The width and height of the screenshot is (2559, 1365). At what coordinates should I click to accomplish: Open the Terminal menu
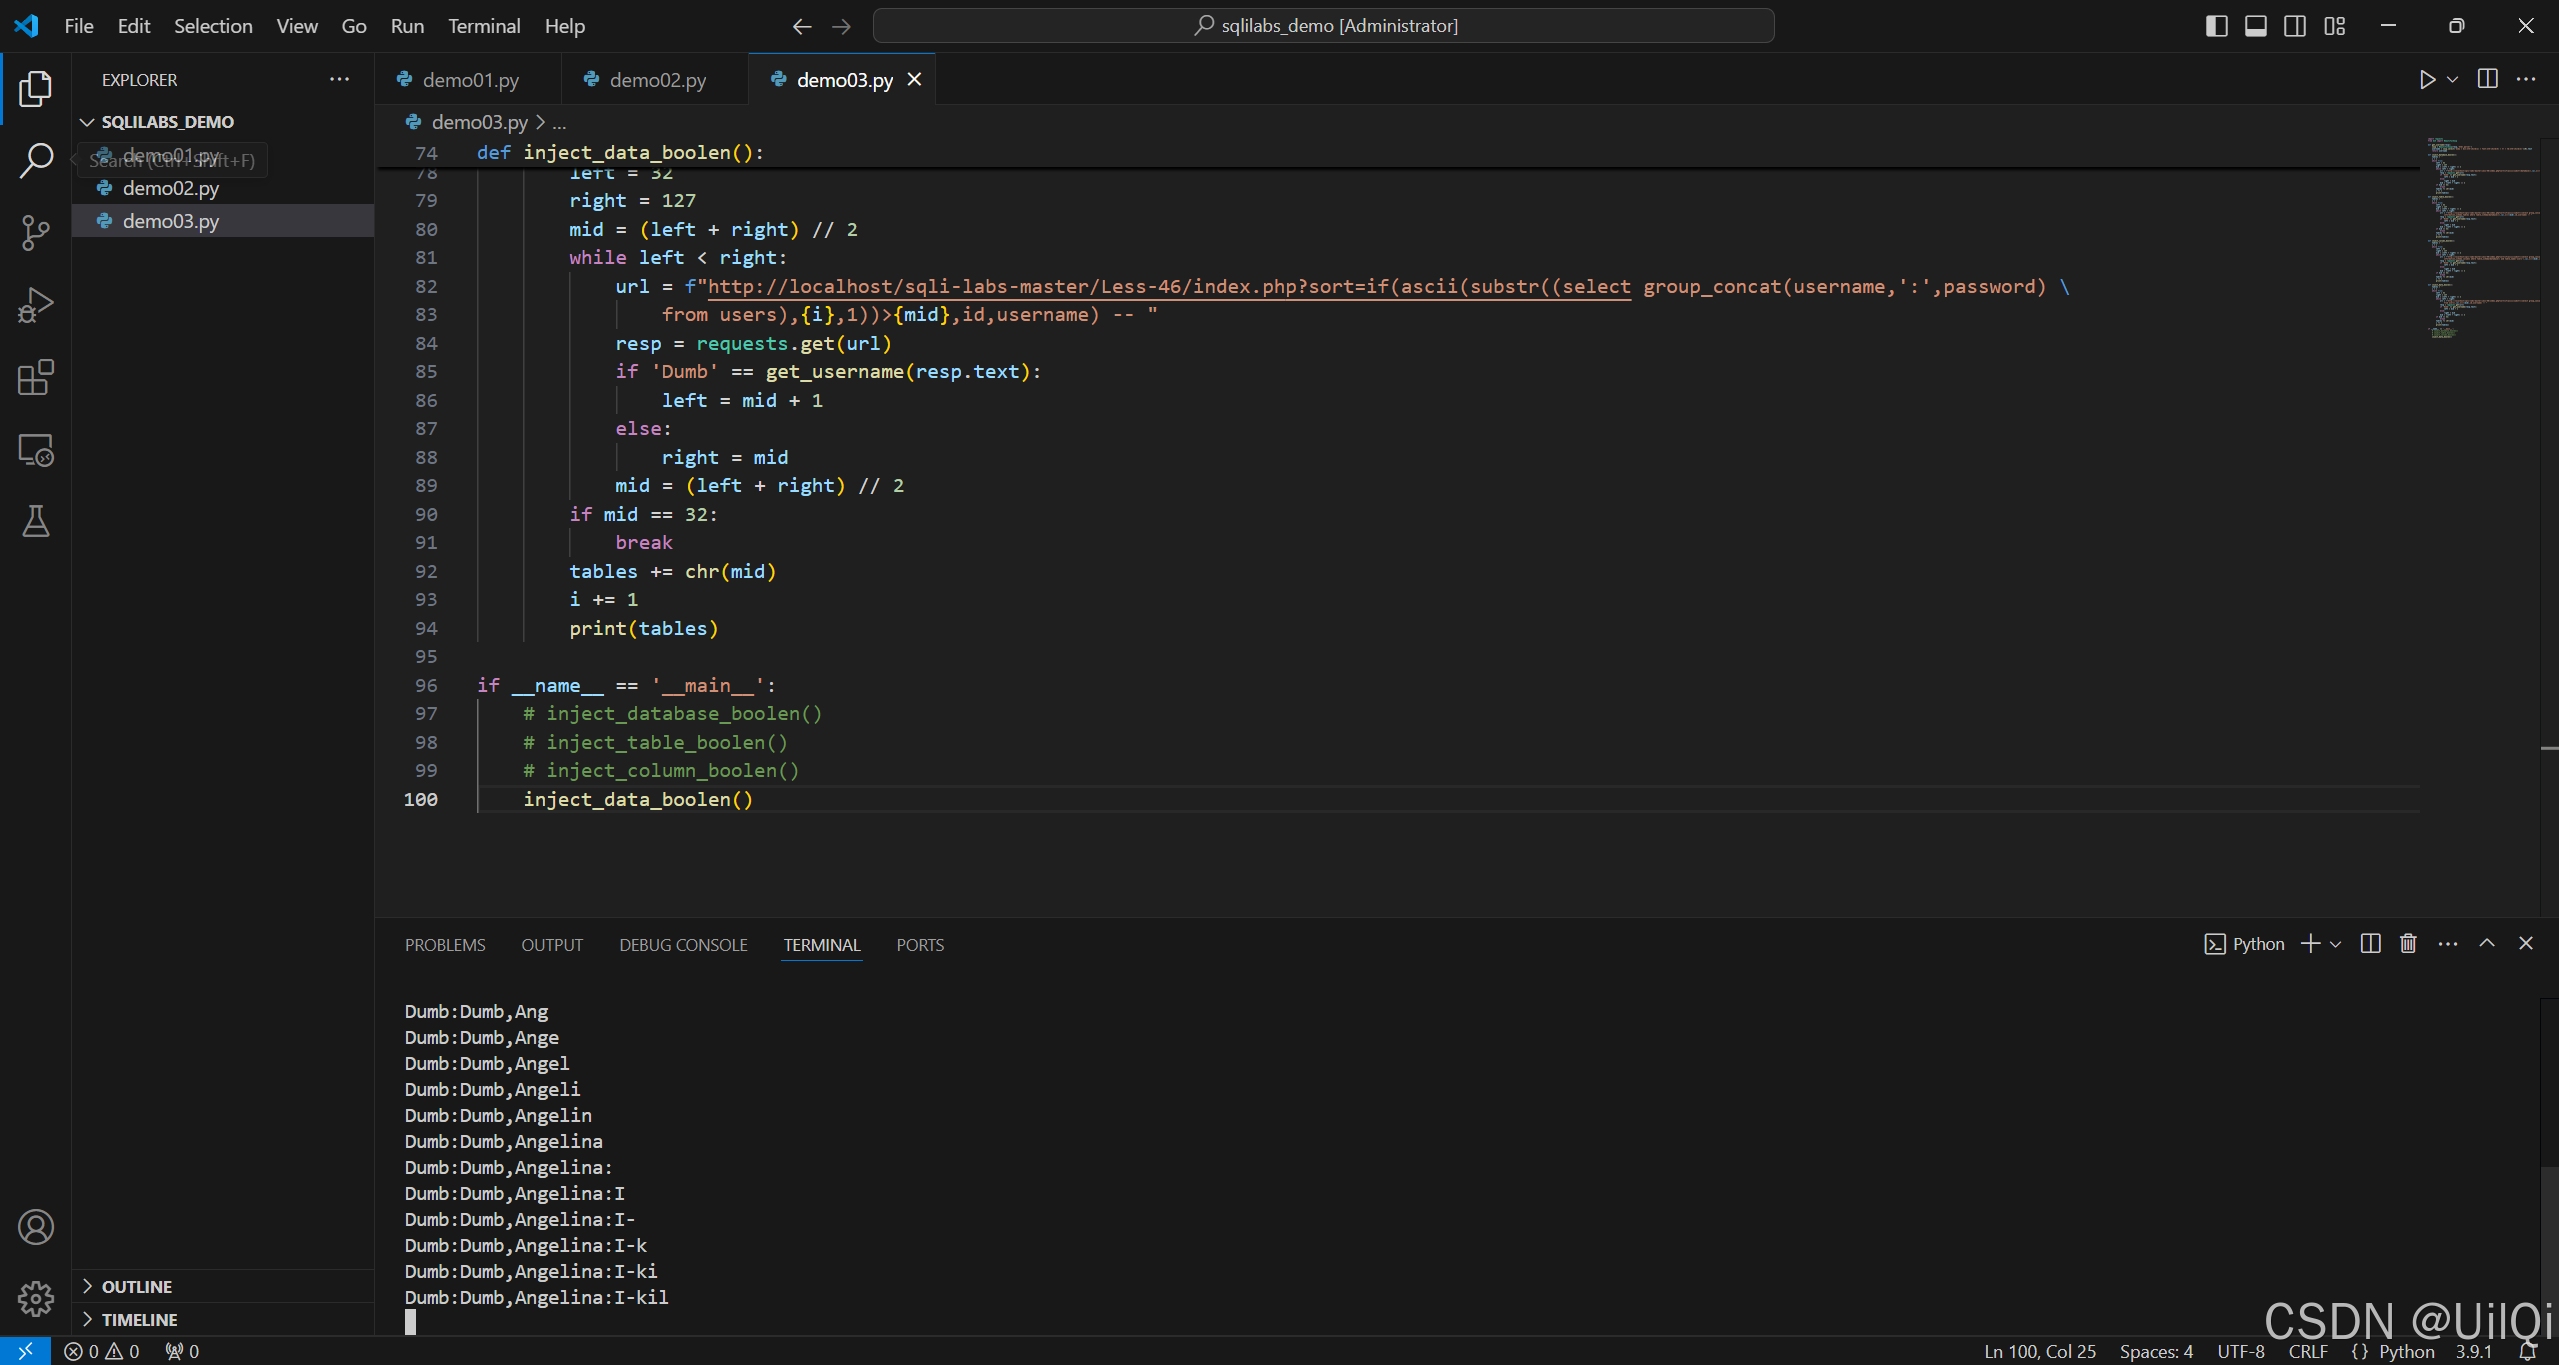pyautogui.click(x=484, y=26)
